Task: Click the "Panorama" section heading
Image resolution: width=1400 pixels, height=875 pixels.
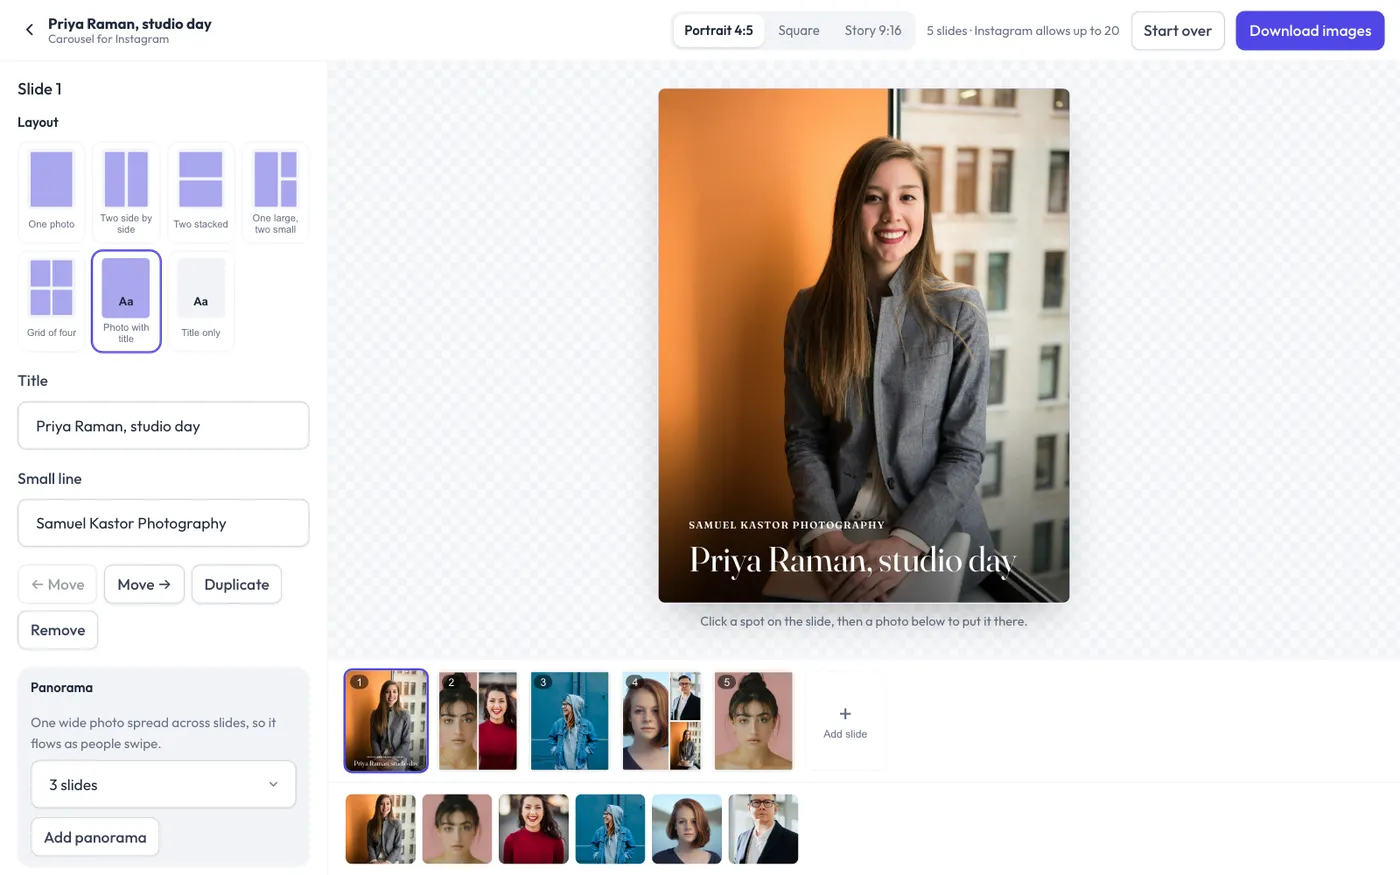Action: pos(62,687)
